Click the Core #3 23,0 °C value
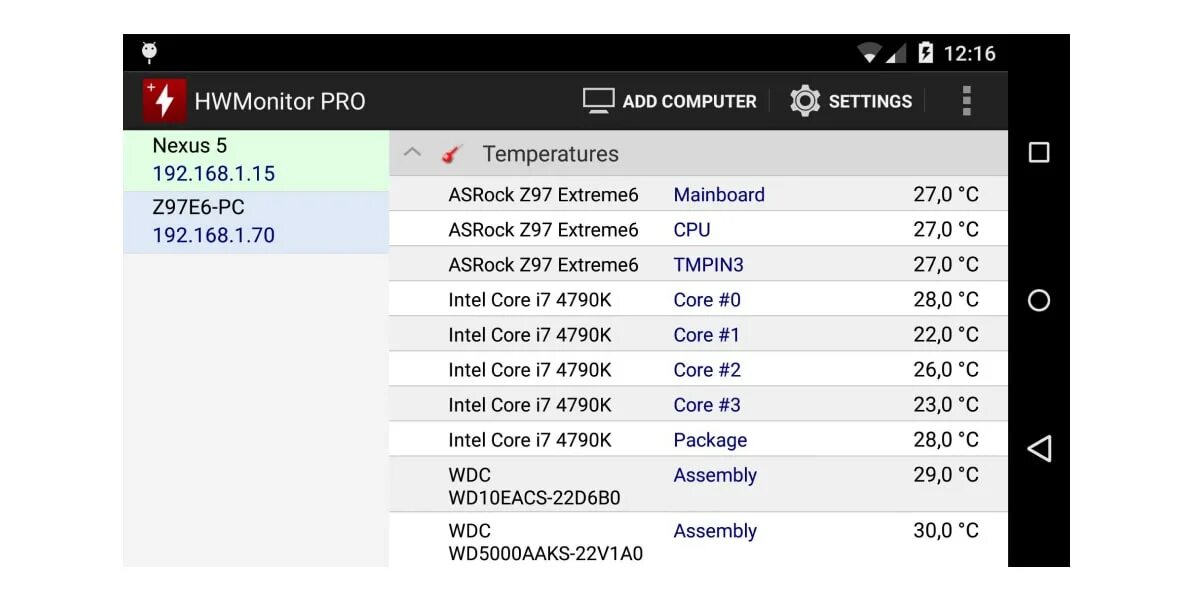Image resolution: width=1192 pixels, height=600 pixels. point(946,405)
